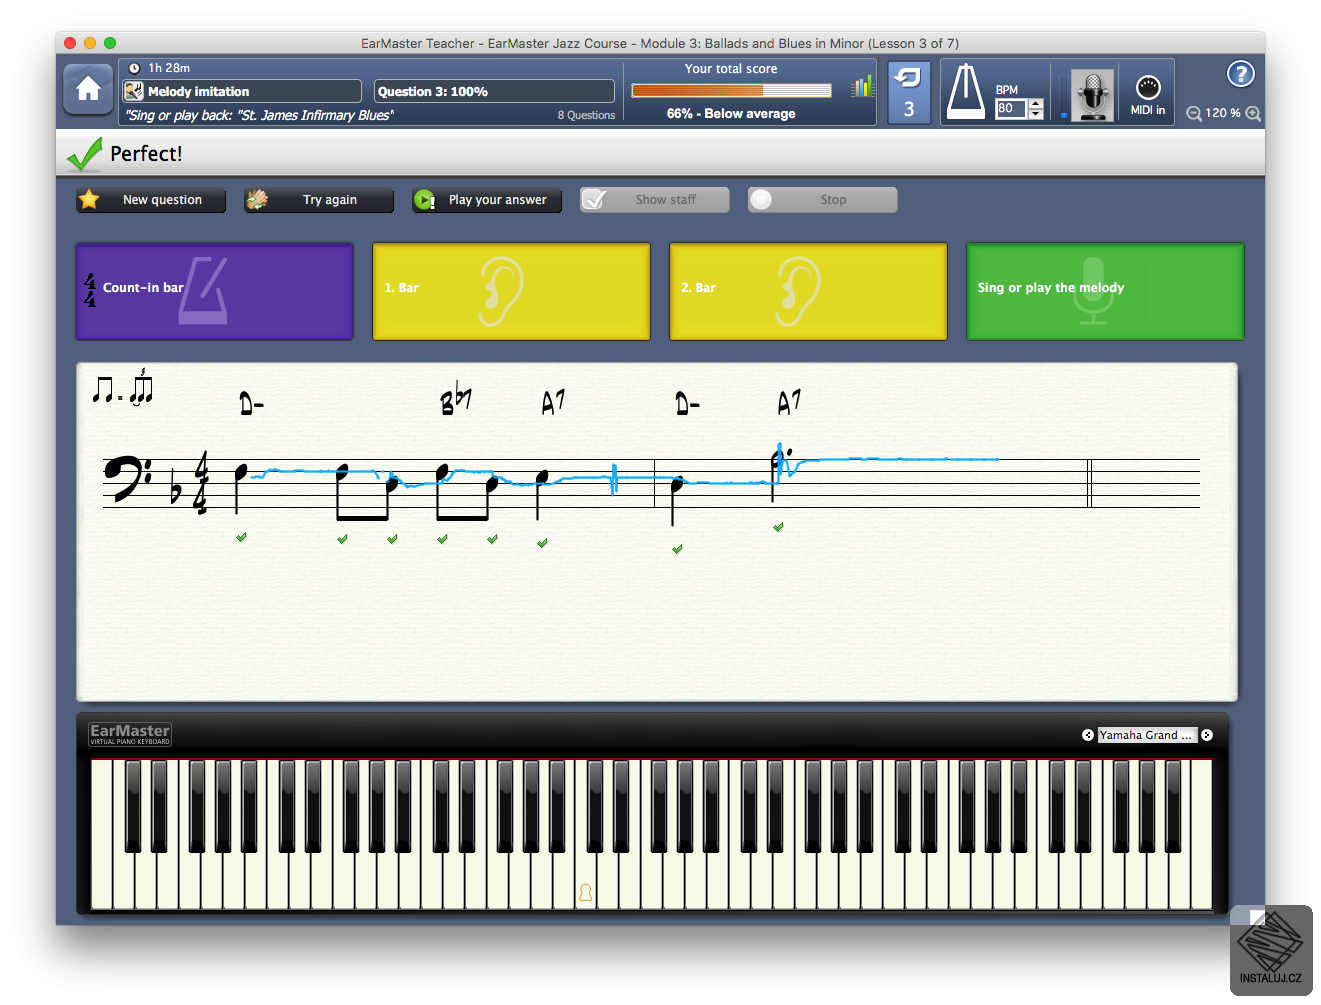The image size is (1321, 1005).
Task: Click the first note on the staff
Action: pyautogui.click(x=240, y=486)
